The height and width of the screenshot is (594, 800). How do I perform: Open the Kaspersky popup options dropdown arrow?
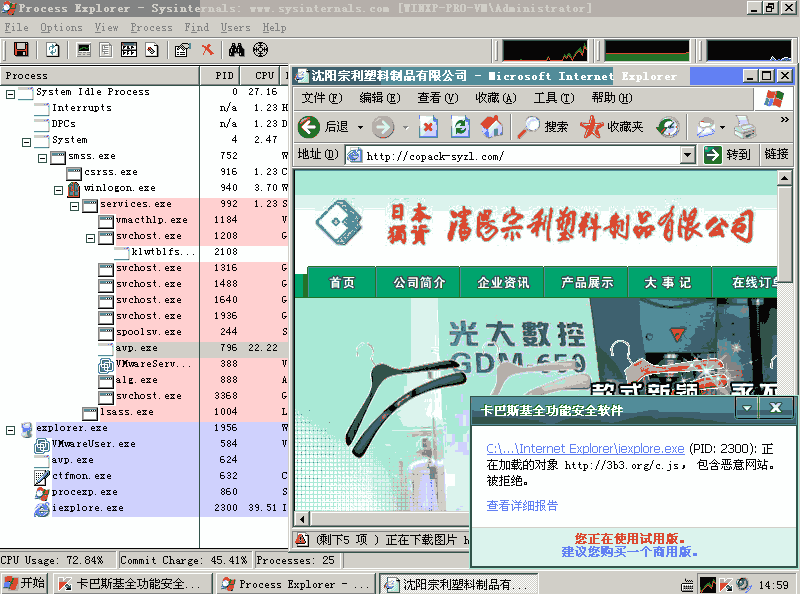click(746, 407)
